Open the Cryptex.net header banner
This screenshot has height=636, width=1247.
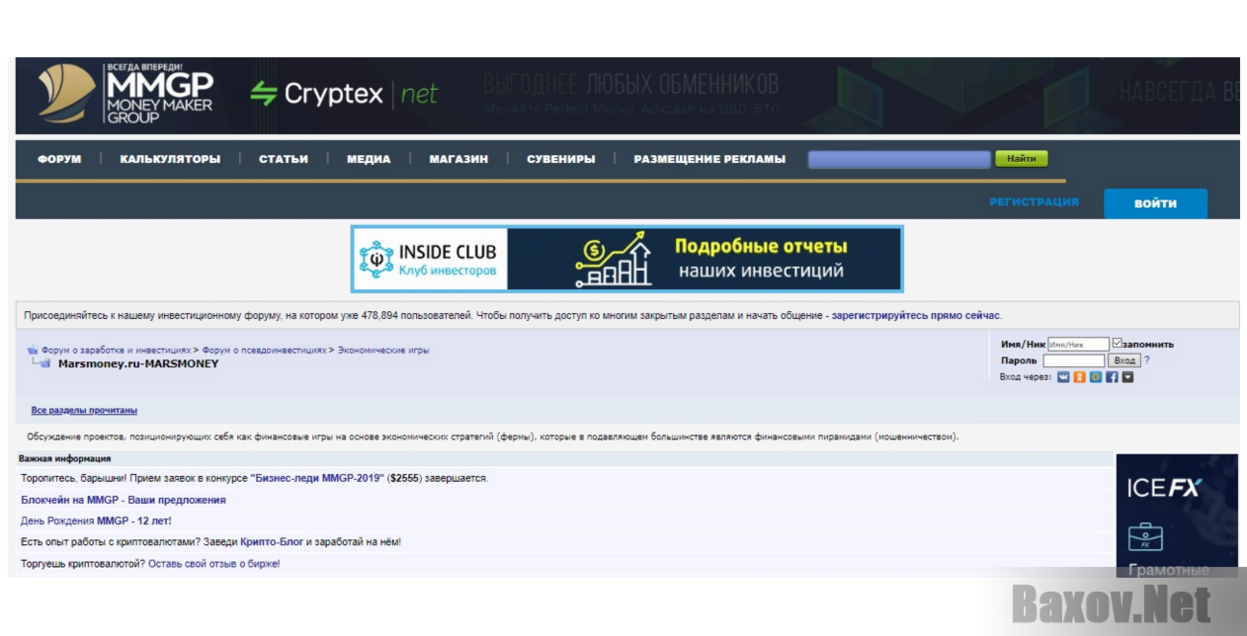(x=740, y=95)
